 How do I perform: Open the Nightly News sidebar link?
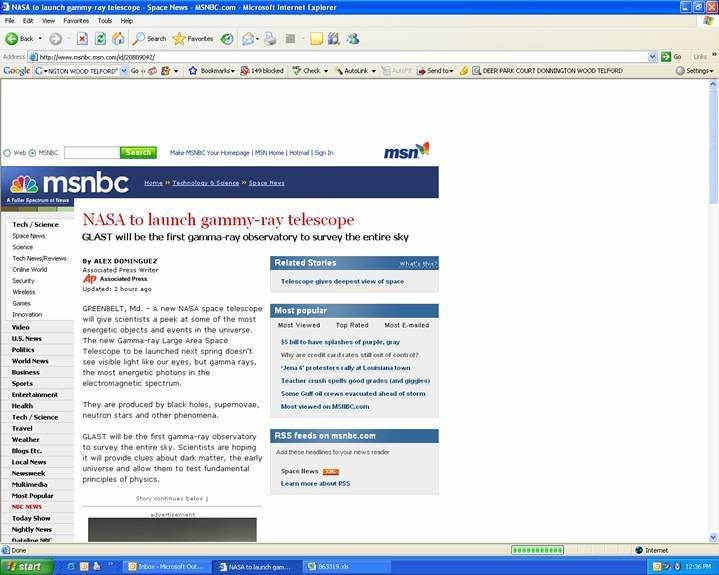pos(32,530)
